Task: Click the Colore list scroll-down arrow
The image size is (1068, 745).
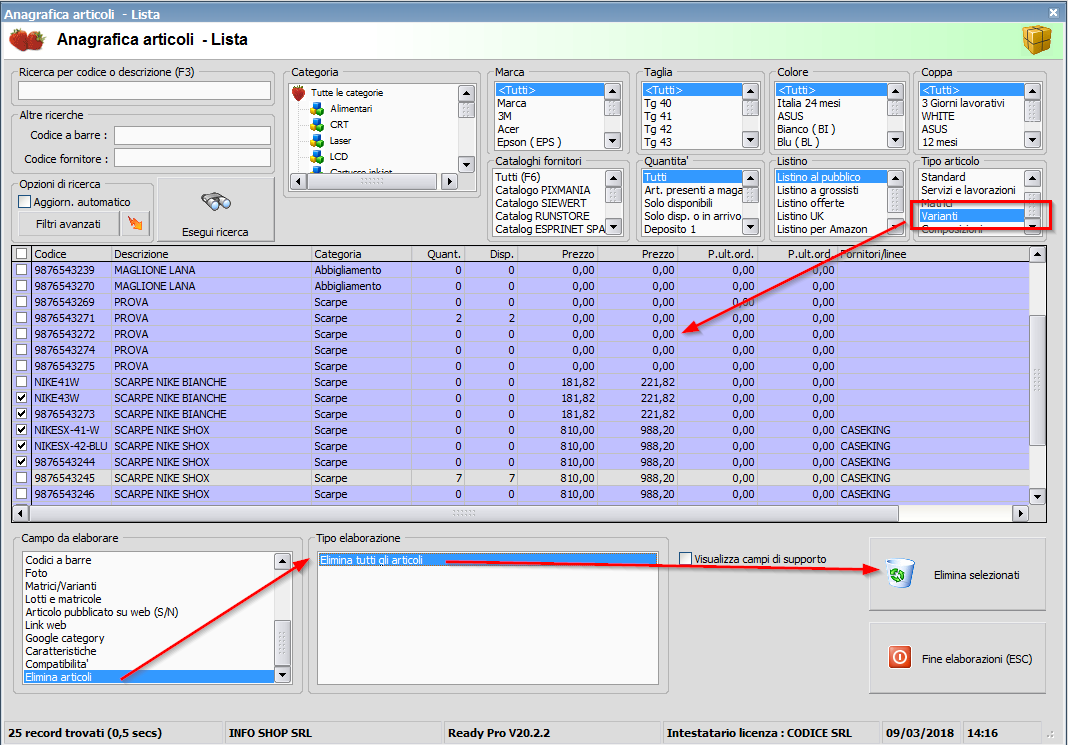Action: (x=895, y=141)
